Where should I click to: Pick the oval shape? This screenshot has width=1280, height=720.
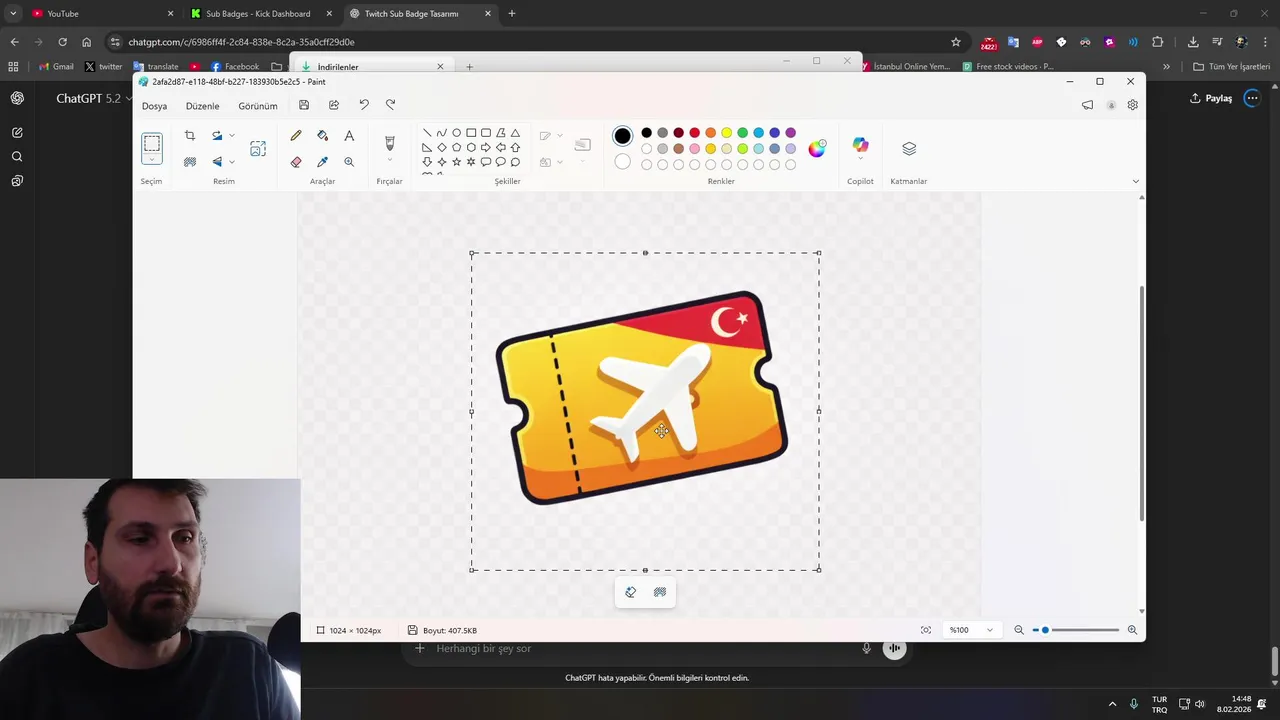456,133
